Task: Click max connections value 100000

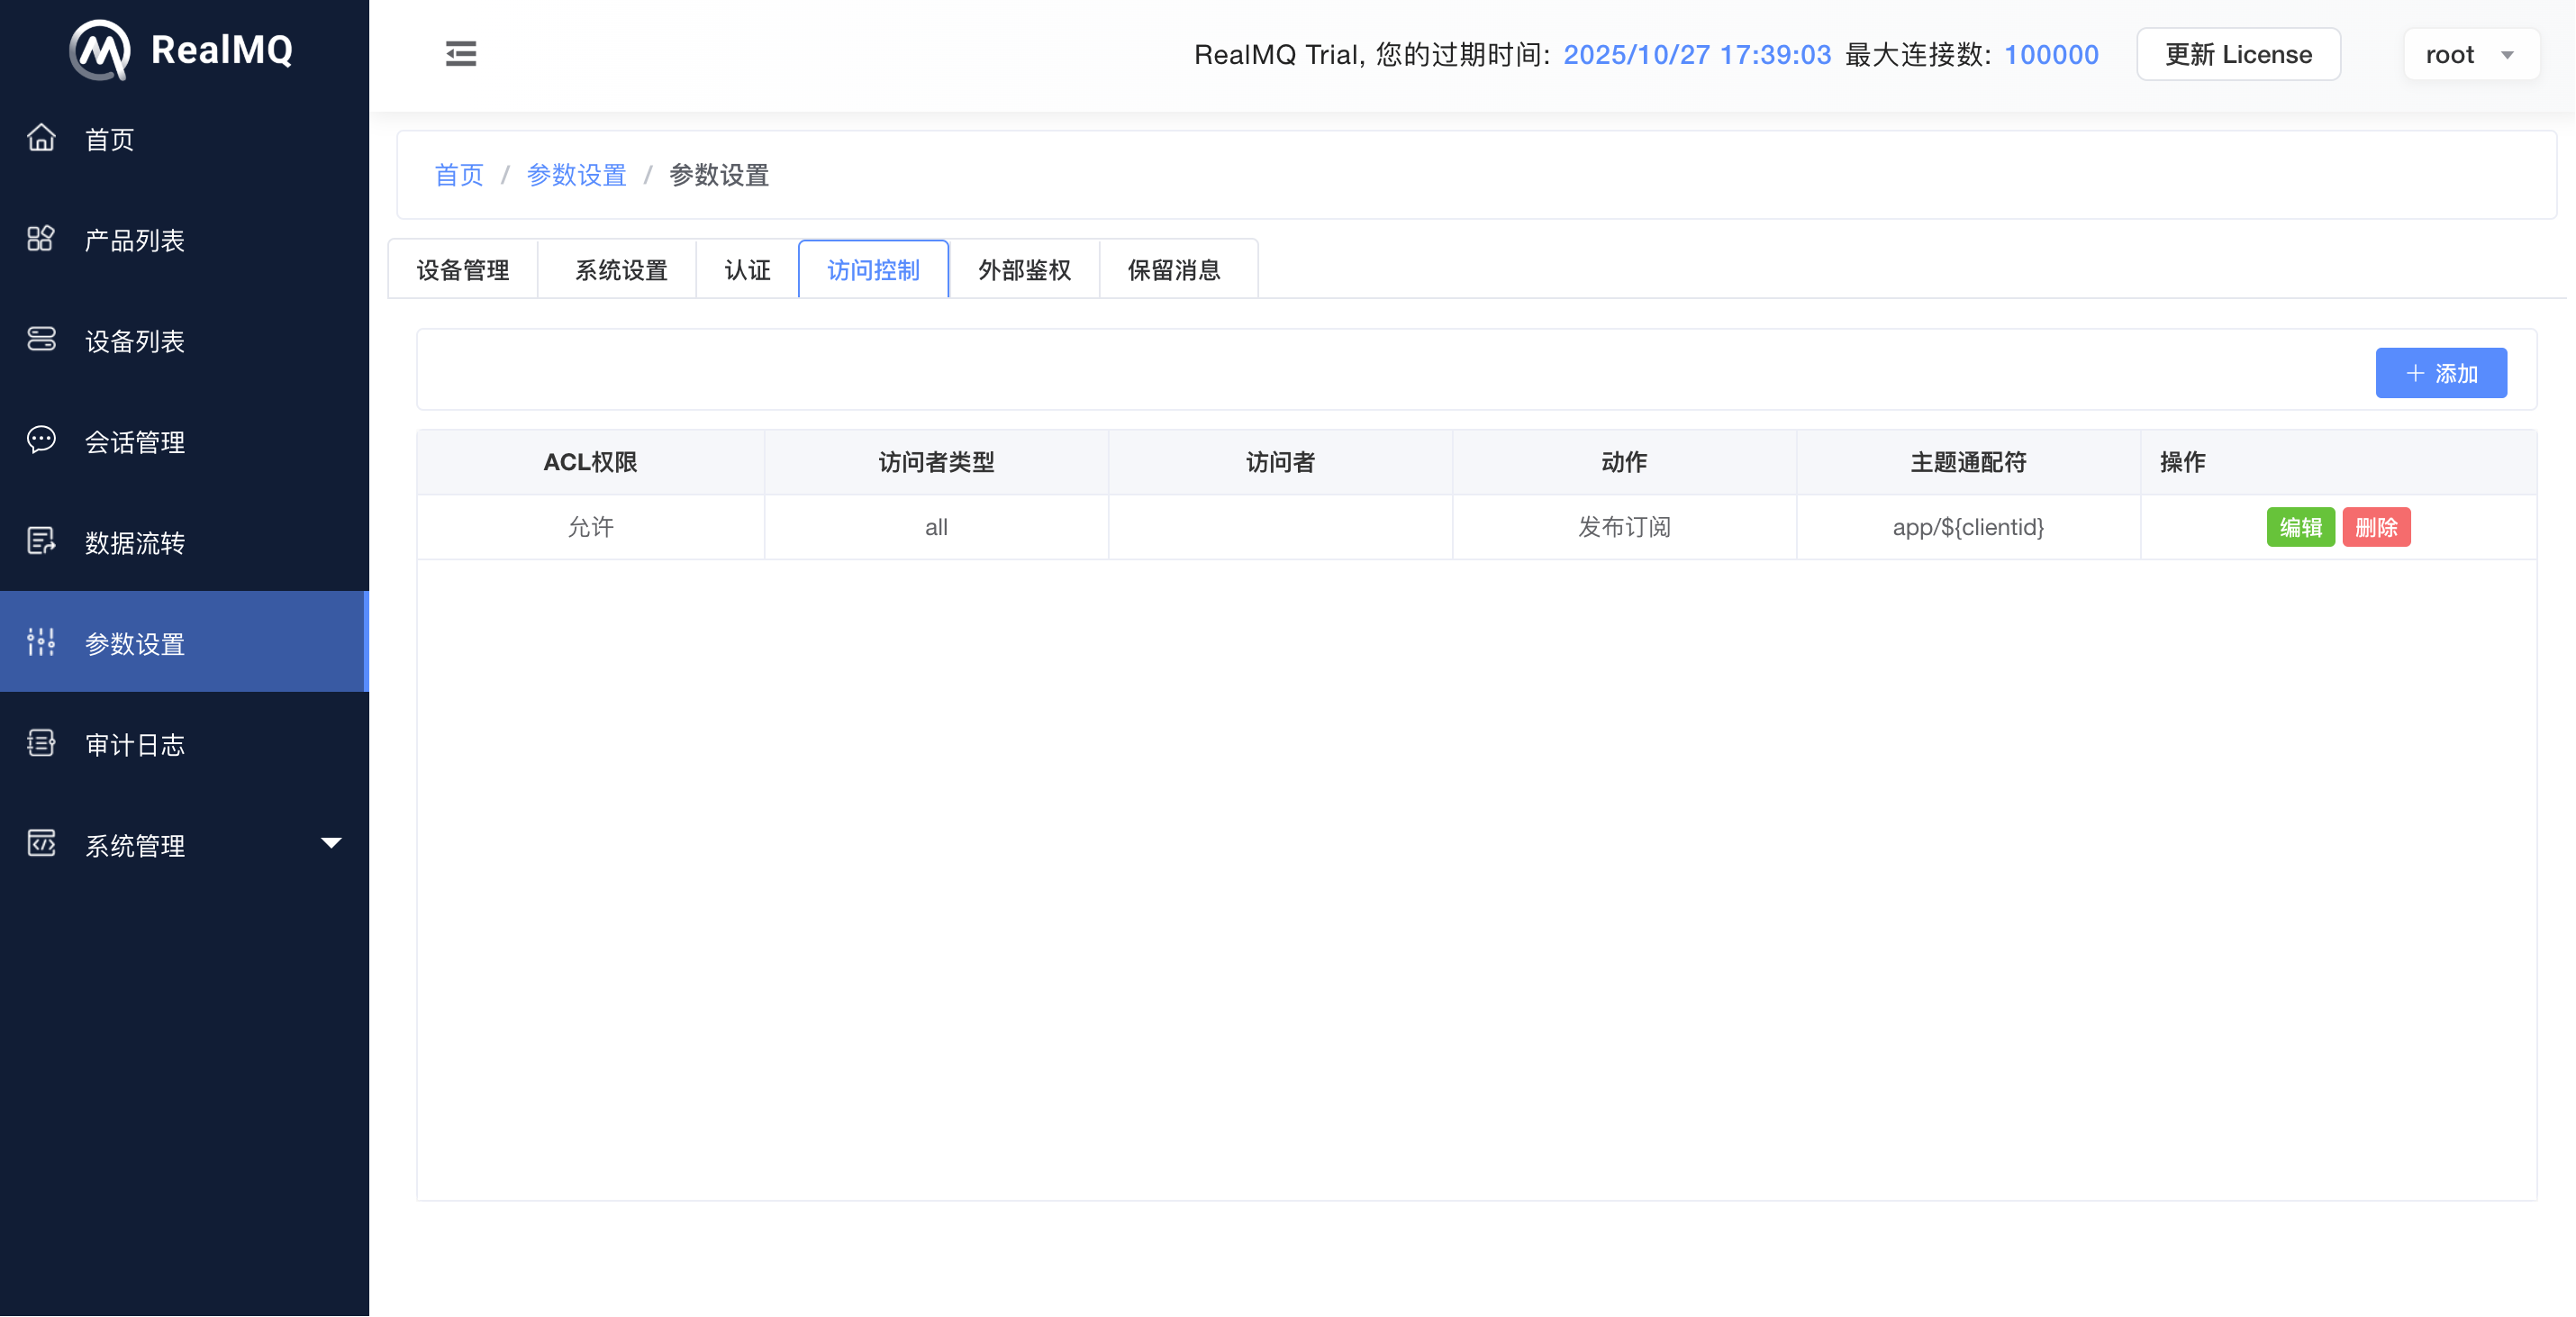Action: point(2051,54)
